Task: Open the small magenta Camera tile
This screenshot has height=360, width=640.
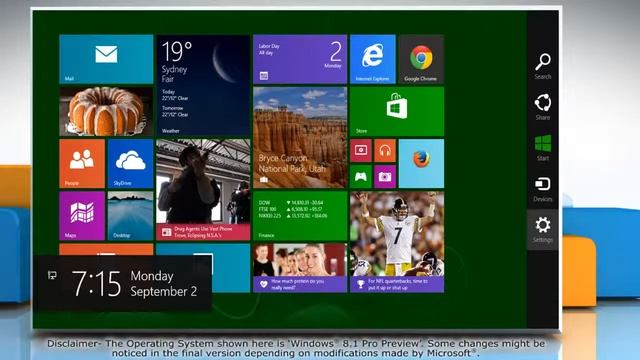Action: (385, 176)
